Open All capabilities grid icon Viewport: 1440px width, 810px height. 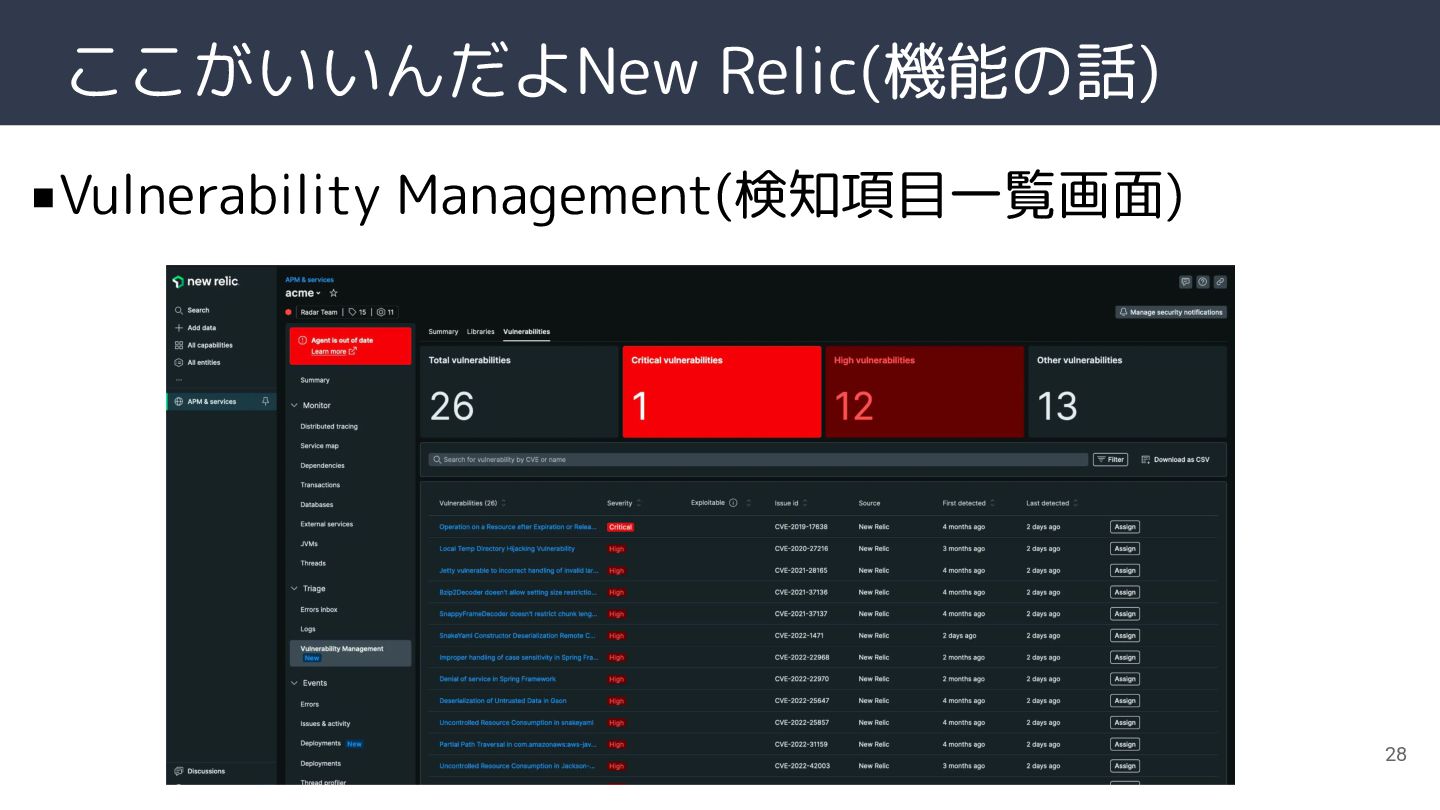pyautogui.click(x=179, y=345)
